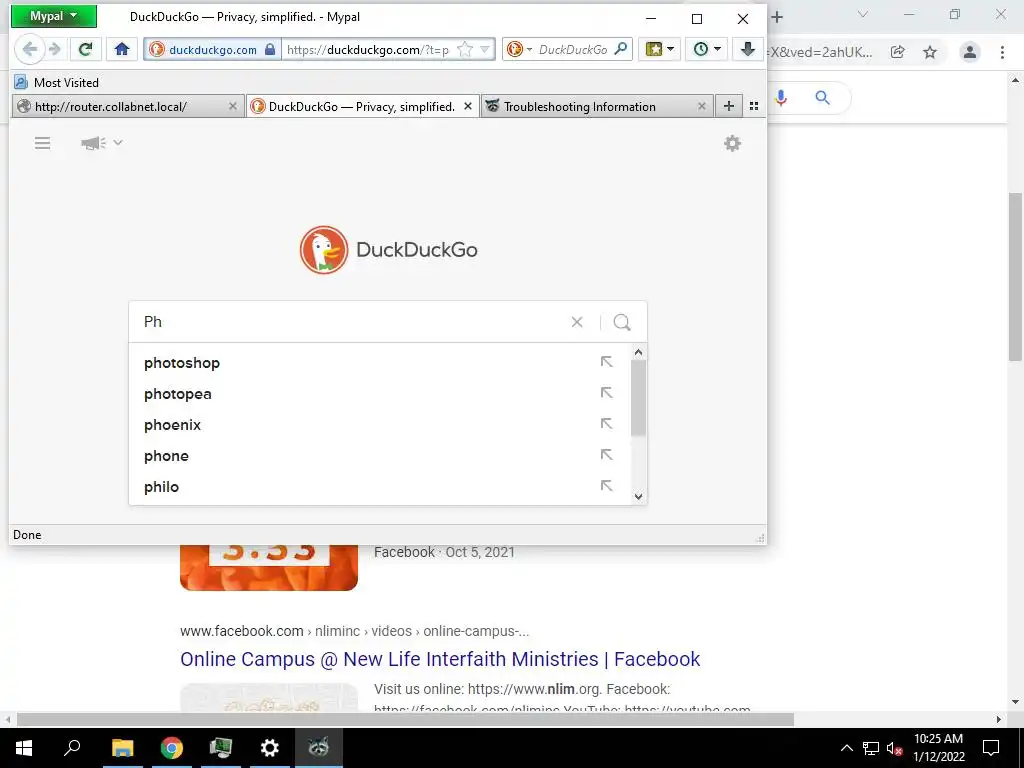
Task: Open Mypal home page icon
Action: 121,49
